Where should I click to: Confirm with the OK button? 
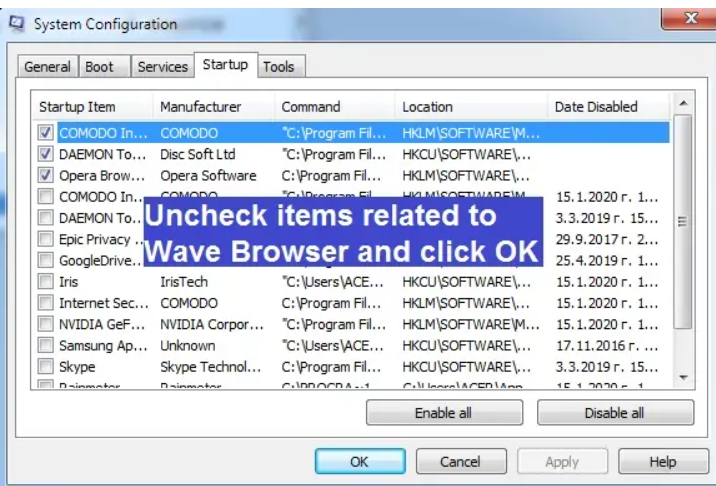(360, 462)
